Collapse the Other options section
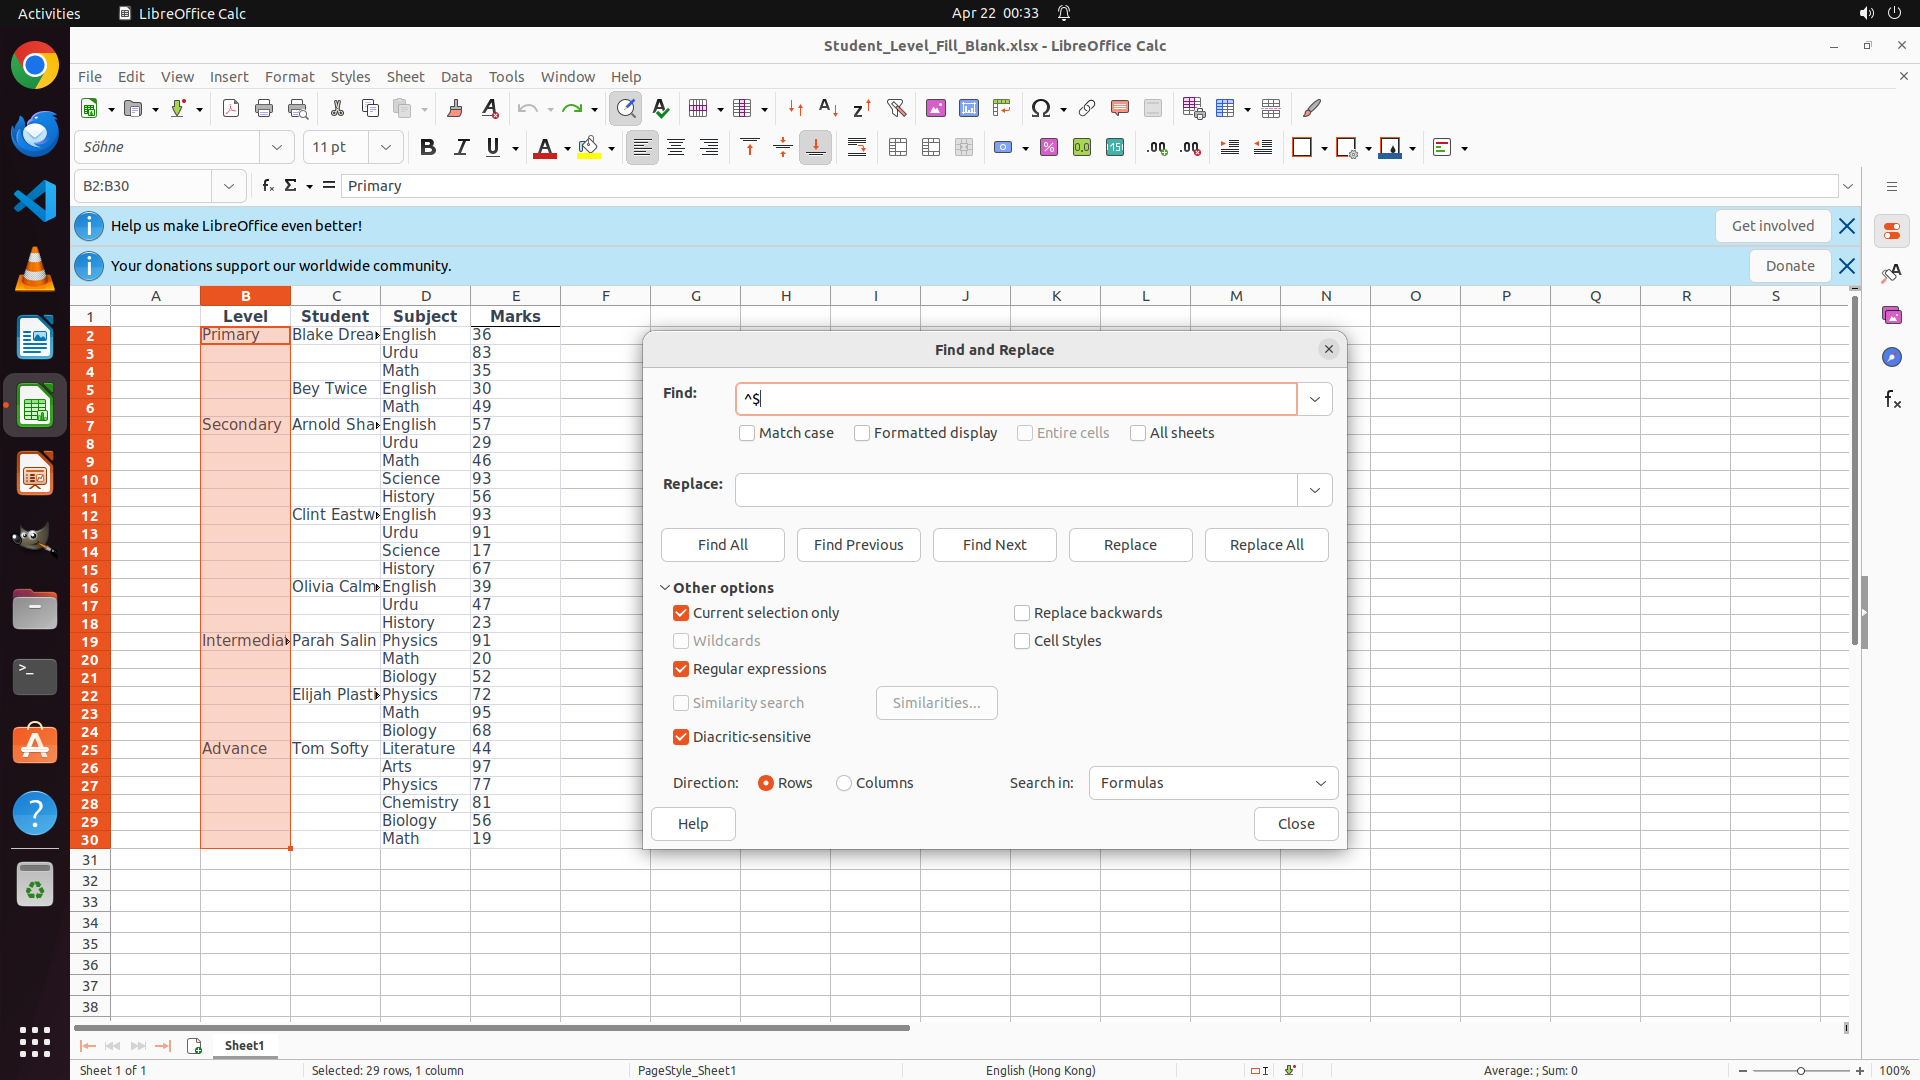 pos(665,588)
